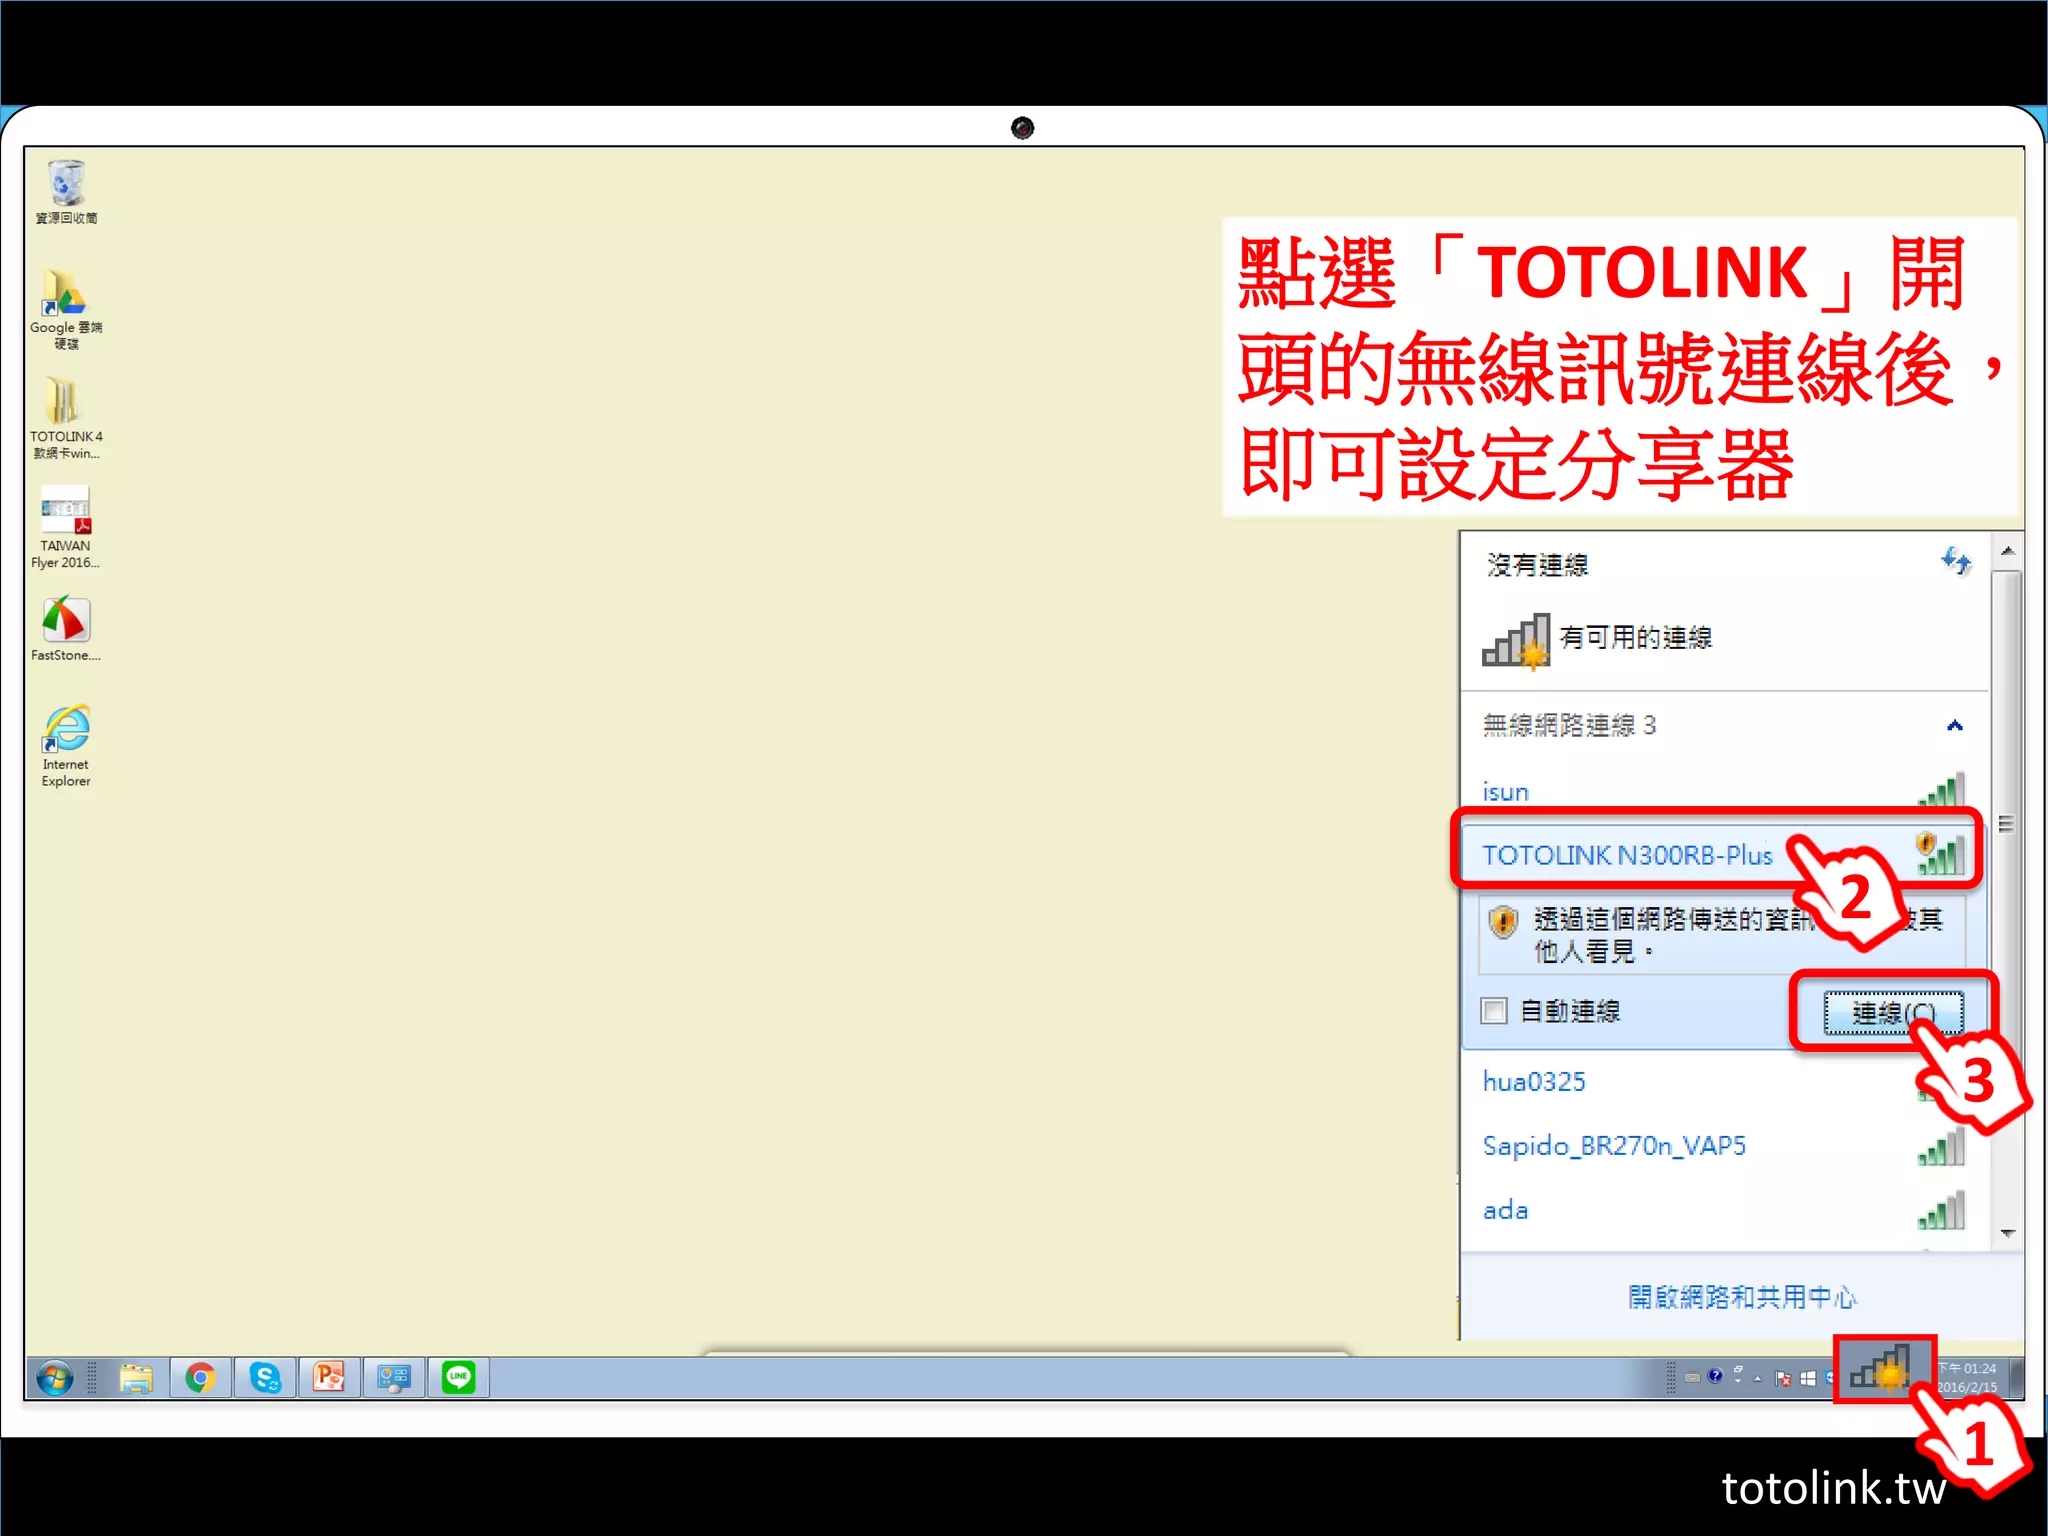This screenshot has width=2048, height=1536.
Task: Open LINE app in taskbar
Action: [x=458, y=1378]
